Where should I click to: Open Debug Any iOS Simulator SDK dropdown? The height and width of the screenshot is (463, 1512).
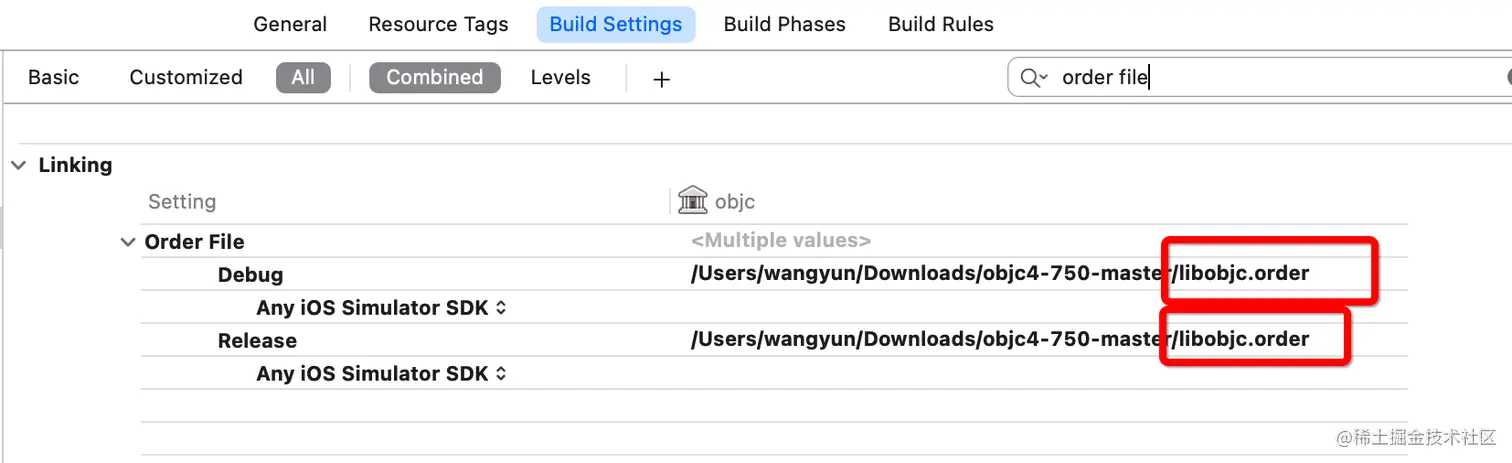(381, 308)
